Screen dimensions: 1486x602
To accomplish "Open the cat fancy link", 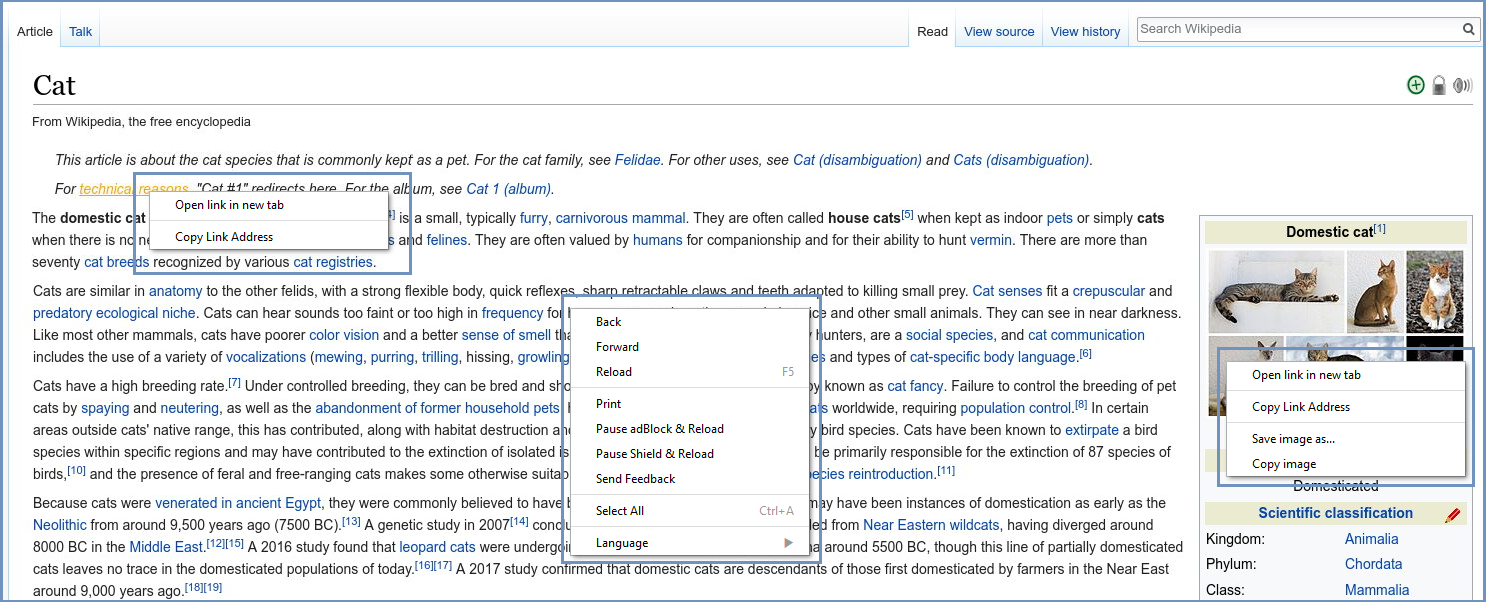I will [915, 386].
